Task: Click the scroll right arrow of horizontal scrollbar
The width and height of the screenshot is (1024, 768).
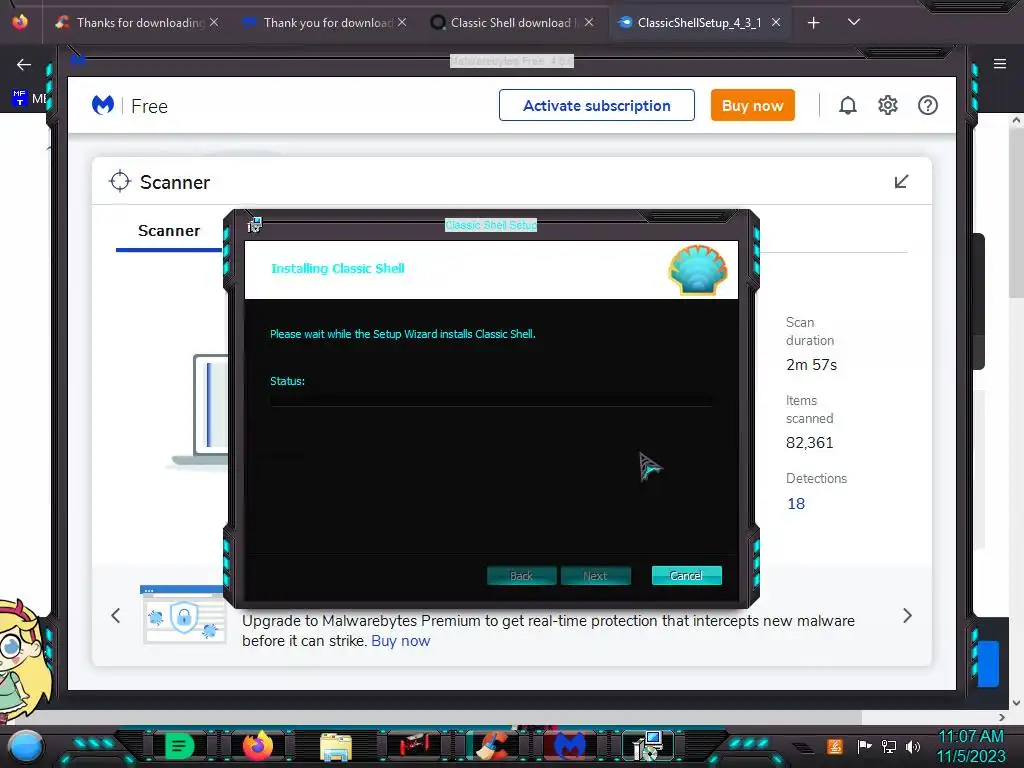Action: tap(1002, 717)
